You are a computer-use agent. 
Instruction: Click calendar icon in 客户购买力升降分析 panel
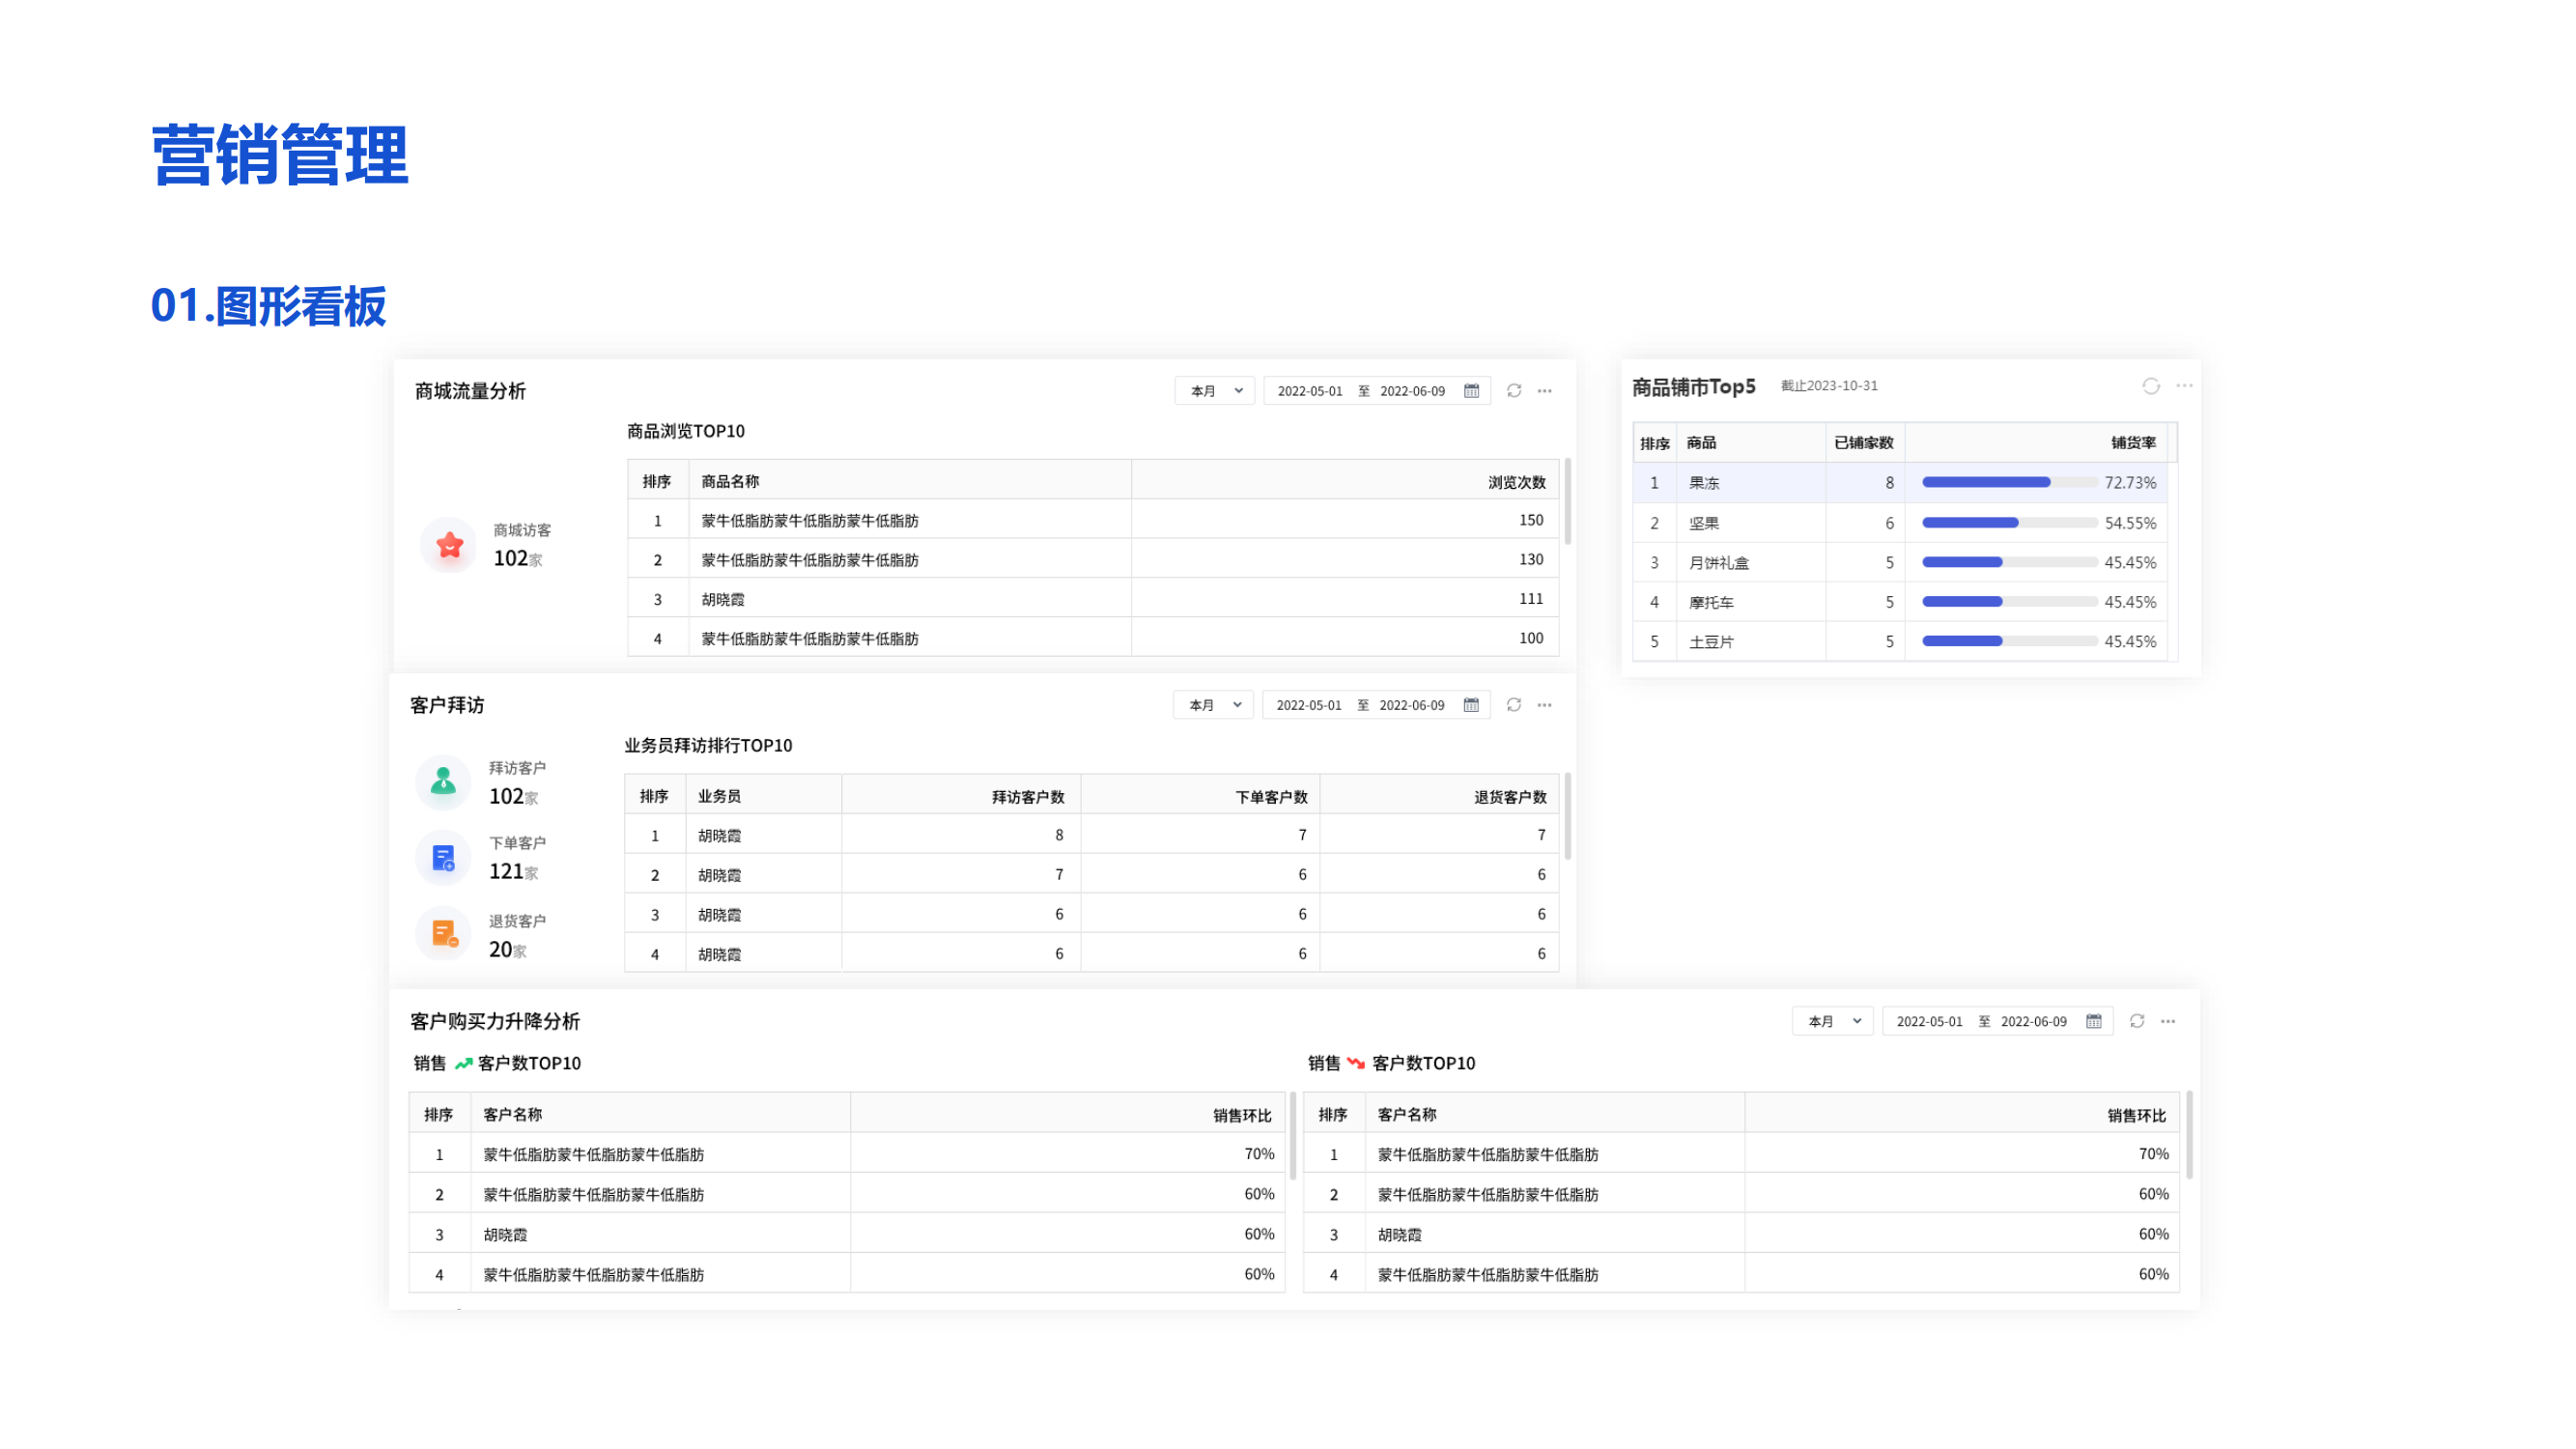(2094, 1021)
